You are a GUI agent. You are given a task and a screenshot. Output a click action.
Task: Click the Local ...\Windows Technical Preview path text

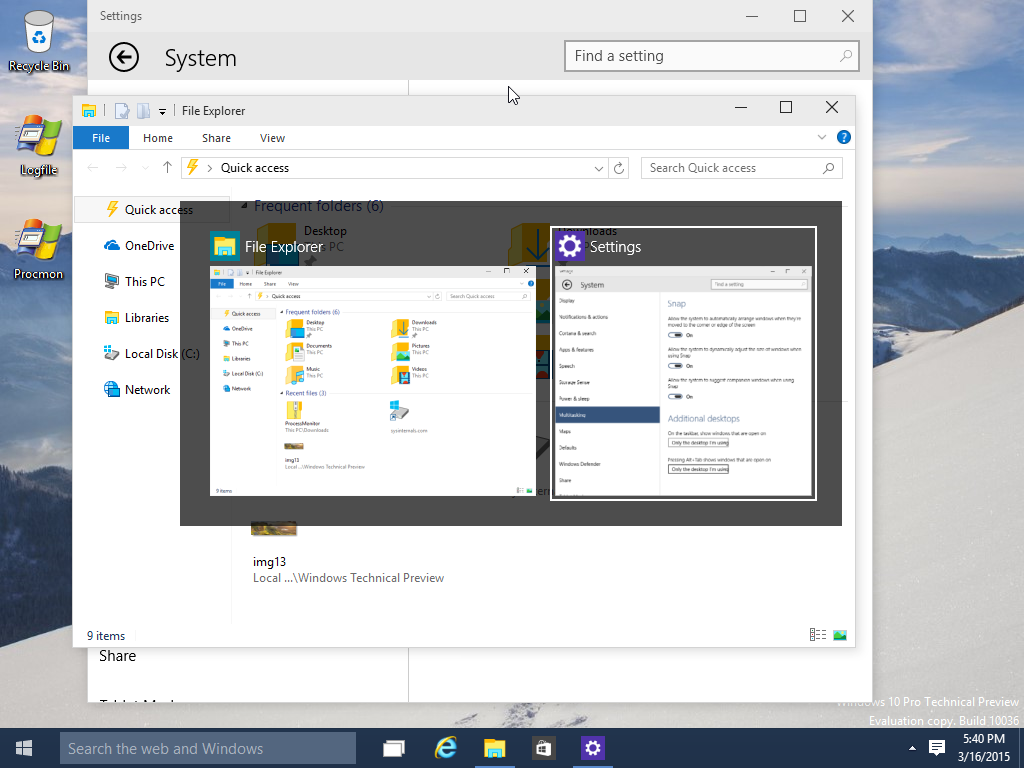349,578
